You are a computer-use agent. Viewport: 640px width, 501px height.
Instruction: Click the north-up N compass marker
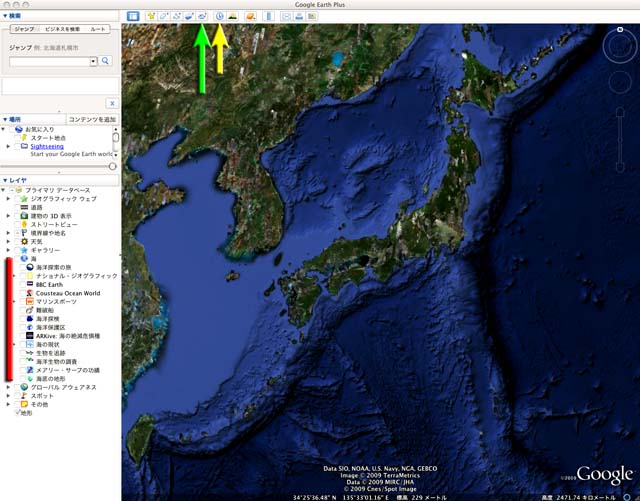tap(620, 29)
